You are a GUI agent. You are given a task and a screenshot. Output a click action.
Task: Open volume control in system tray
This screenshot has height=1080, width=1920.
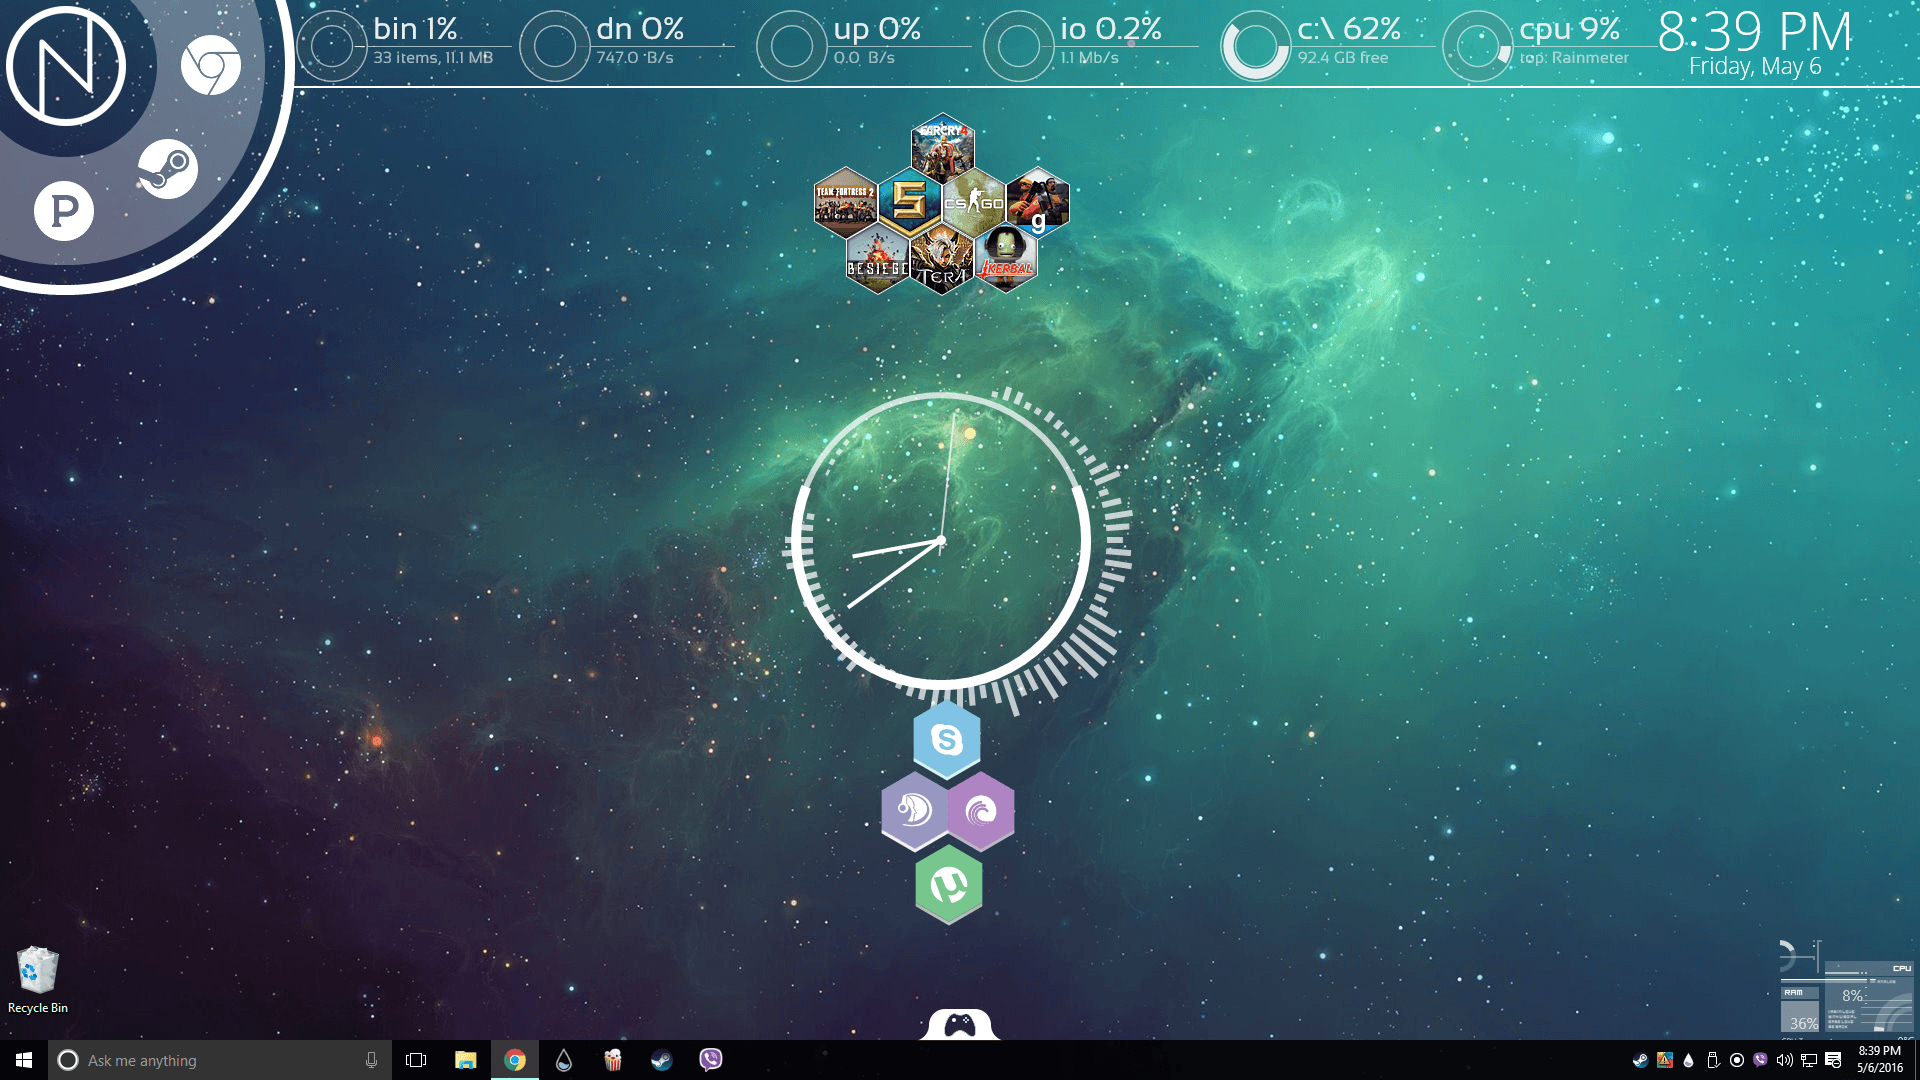pos(1784,1060)
